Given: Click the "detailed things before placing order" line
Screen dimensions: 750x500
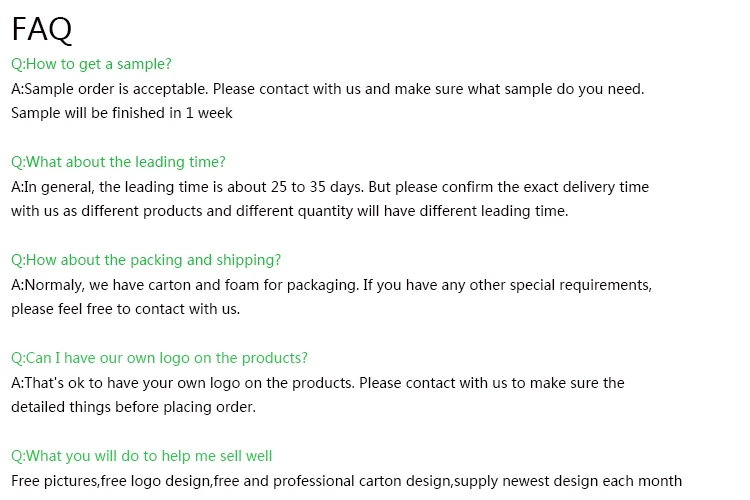Looking at the screenshot, I should [134, 407].
